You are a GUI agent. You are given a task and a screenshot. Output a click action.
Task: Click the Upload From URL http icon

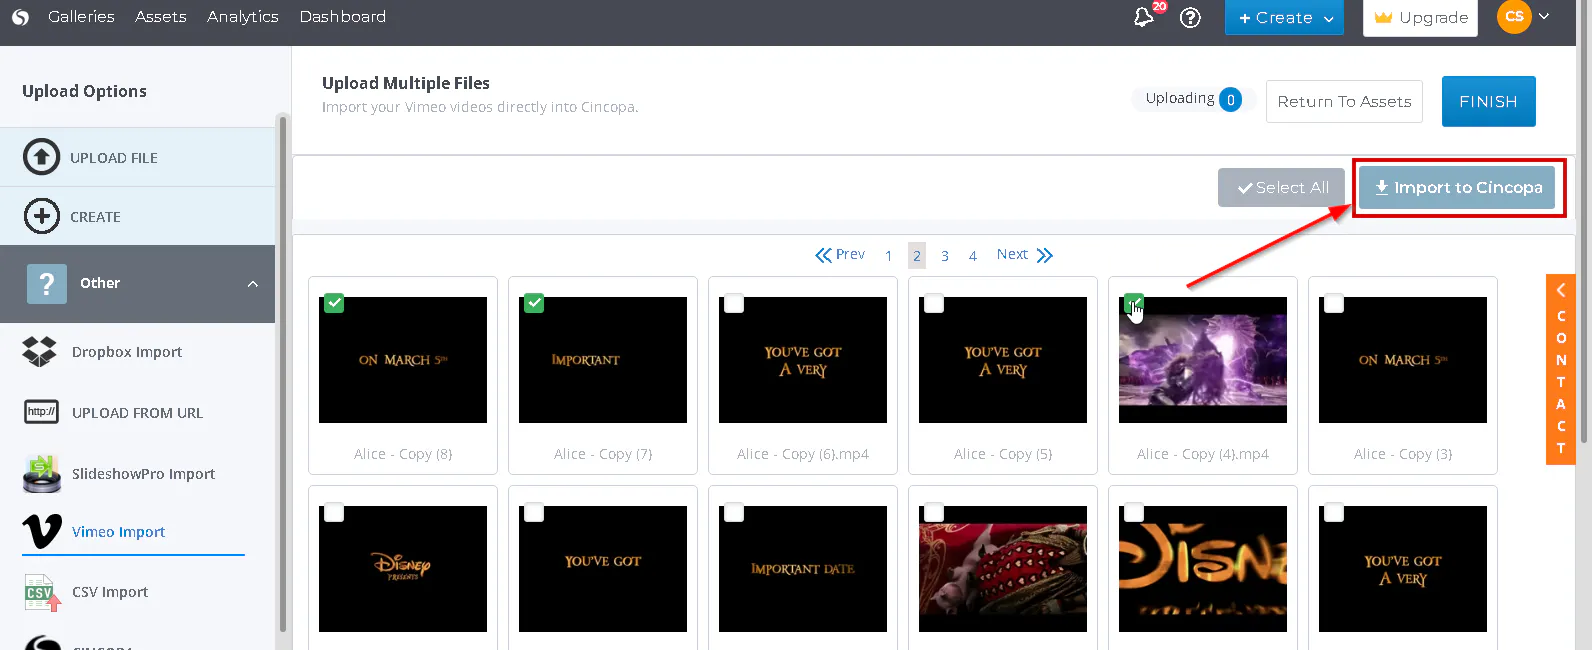[41, 412]
